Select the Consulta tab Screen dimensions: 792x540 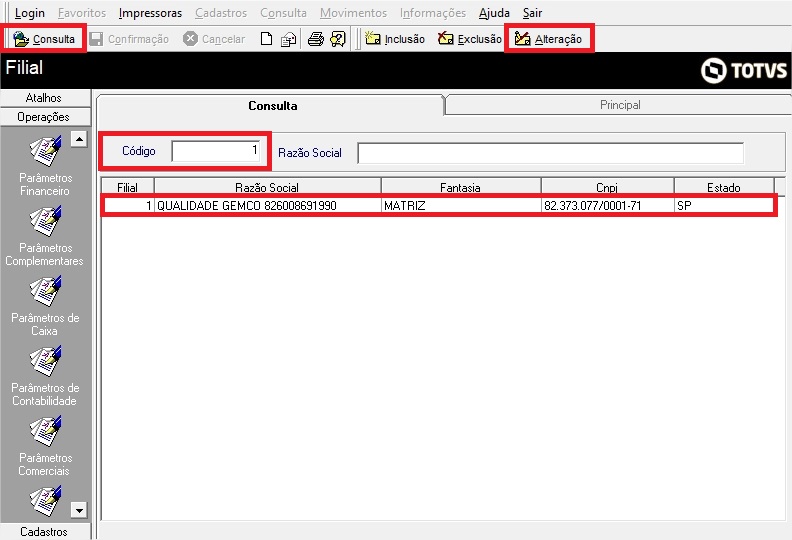tap(272, 105)
